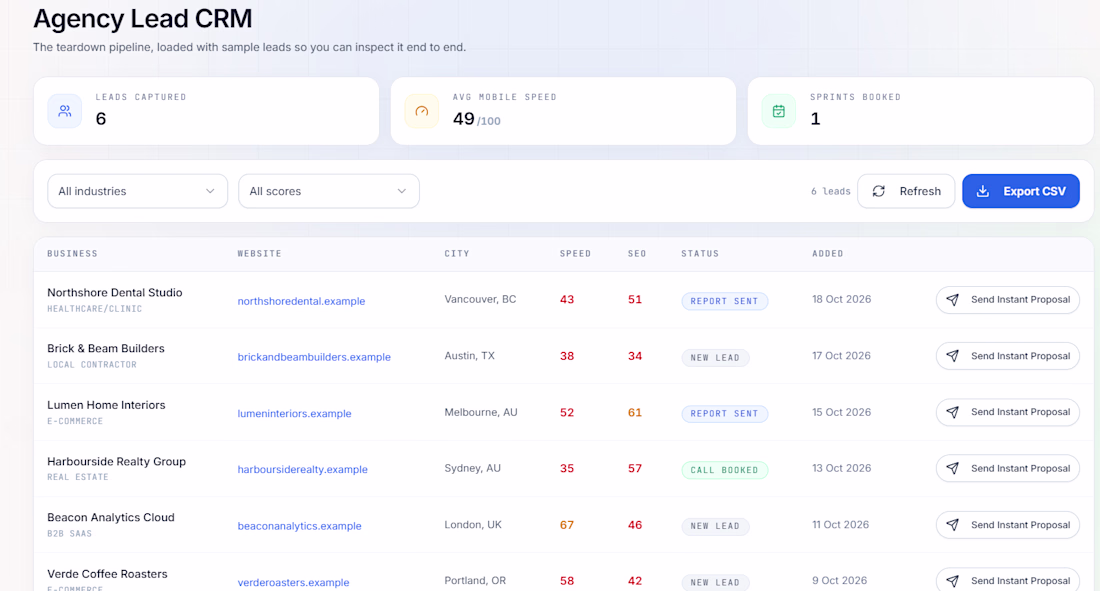Click the download icon on Export CSV
The height and width of the screenshot is (591, 1100).
(x=983, y=191)
